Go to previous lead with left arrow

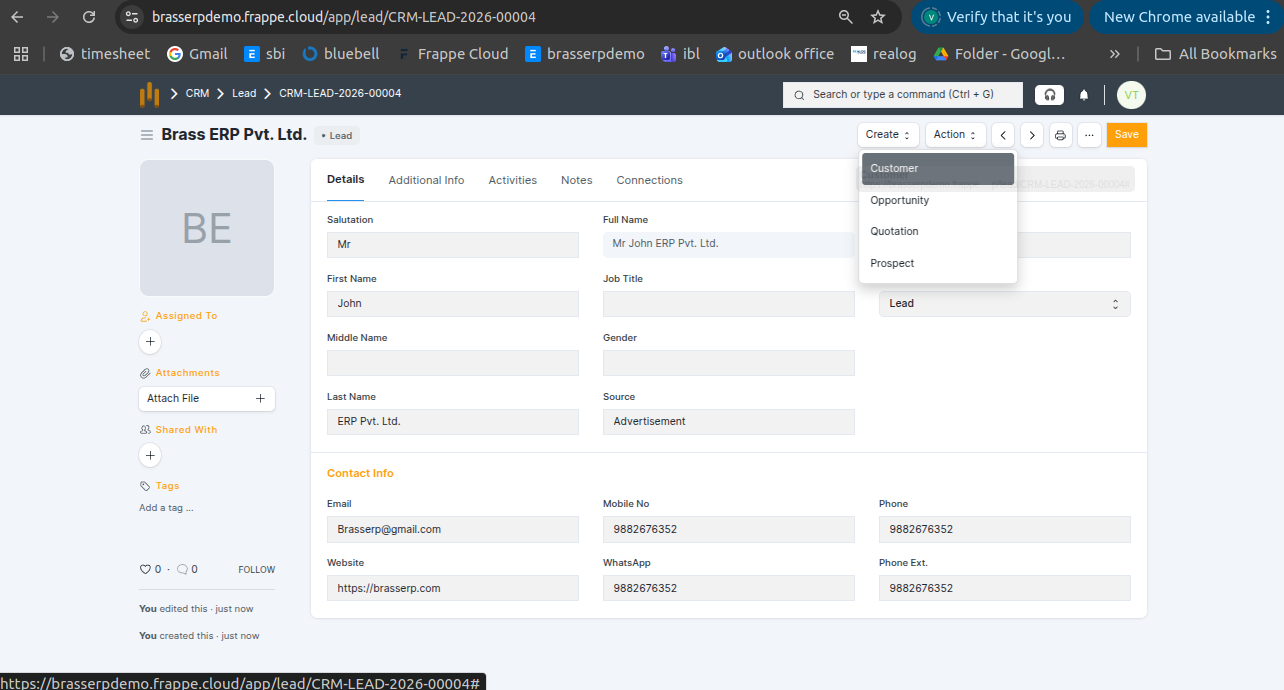1003,135
